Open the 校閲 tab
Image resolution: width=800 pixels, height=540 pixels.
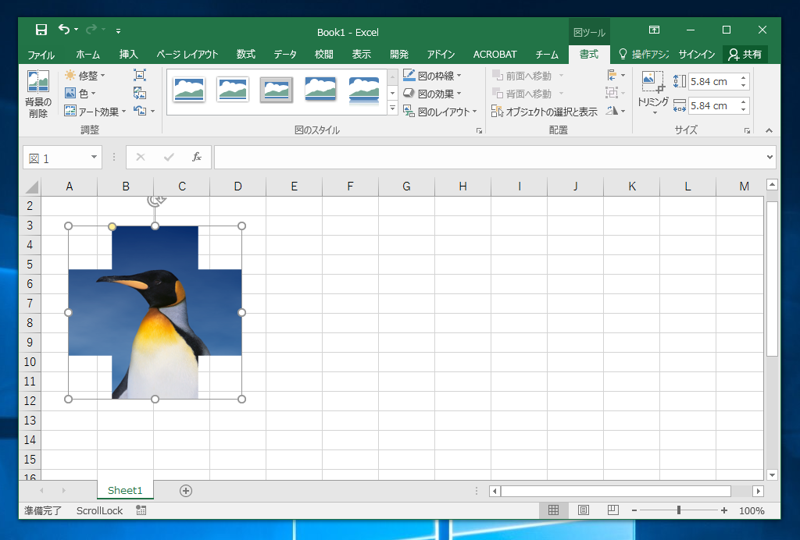(323, 54)
